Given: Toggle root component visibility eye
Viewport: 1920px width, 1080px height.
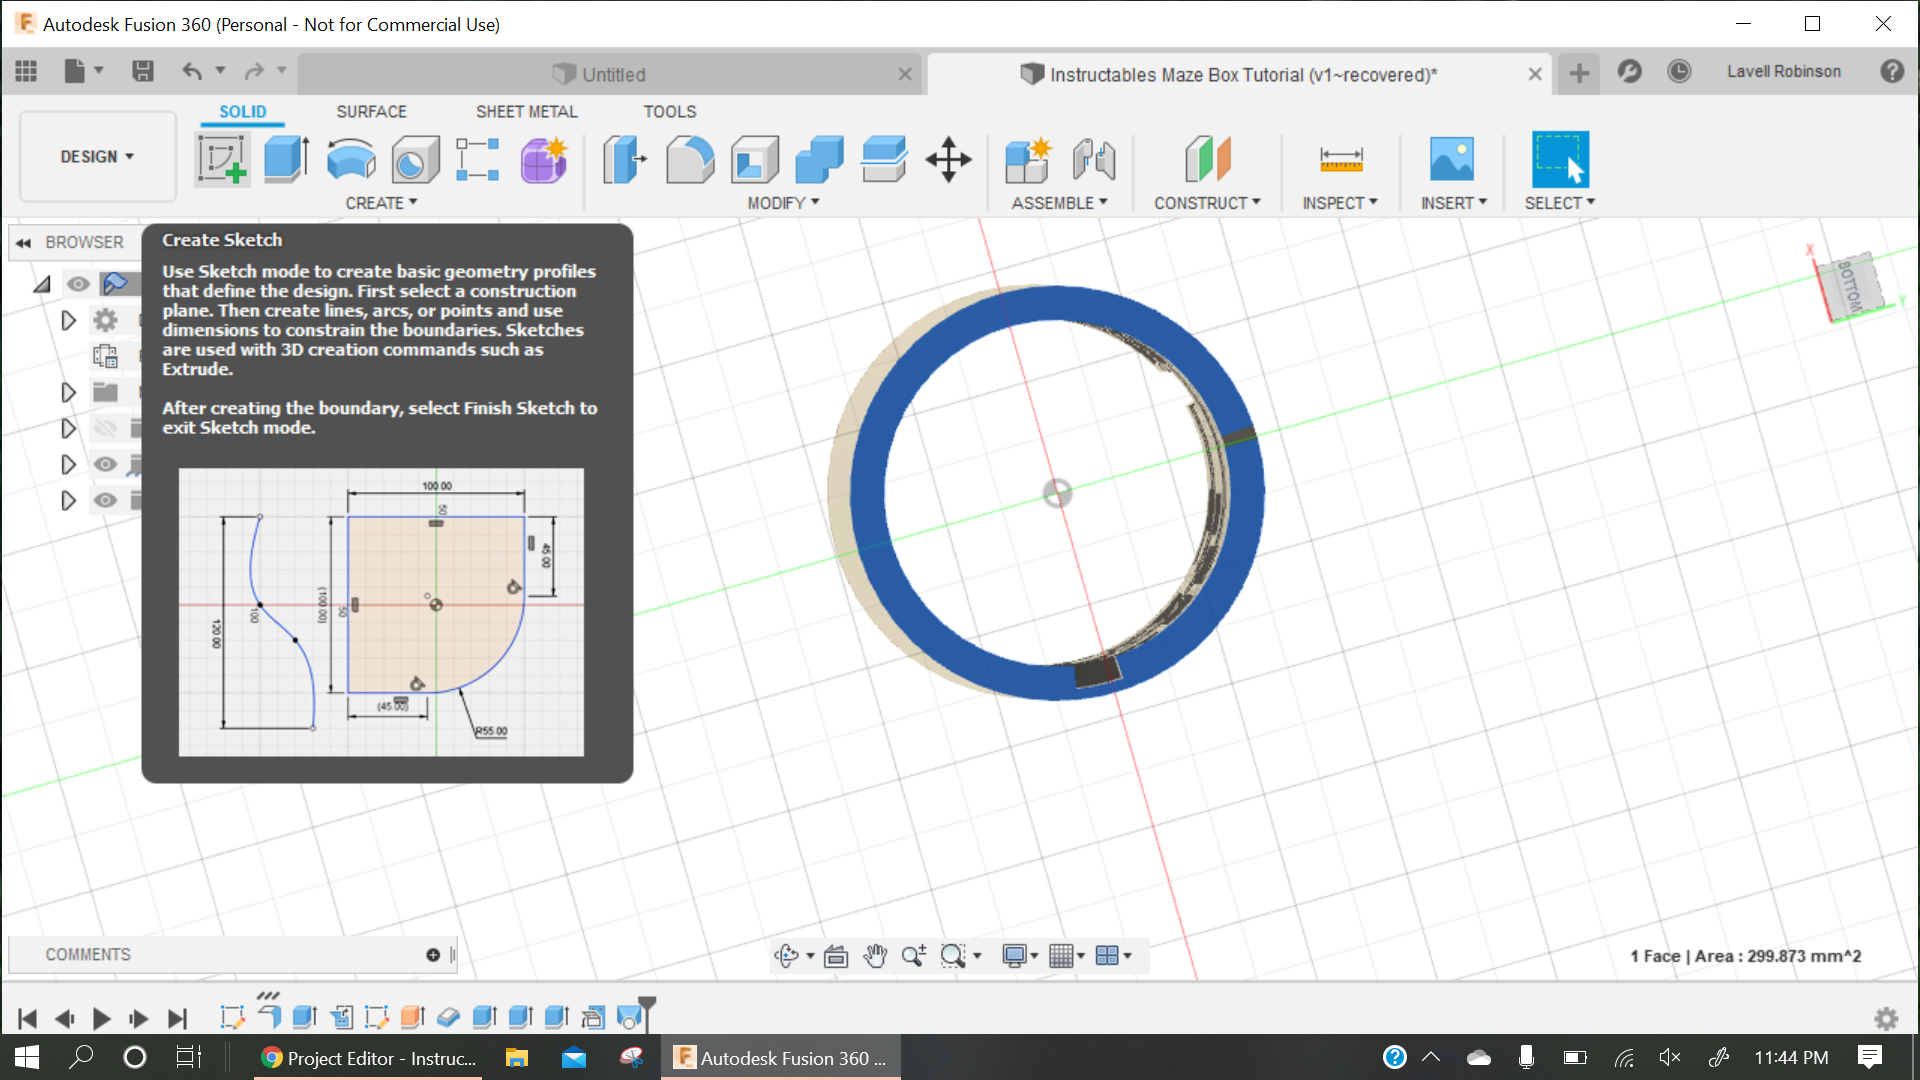Looking at the screenshot, I should click(x=78, y=285).
